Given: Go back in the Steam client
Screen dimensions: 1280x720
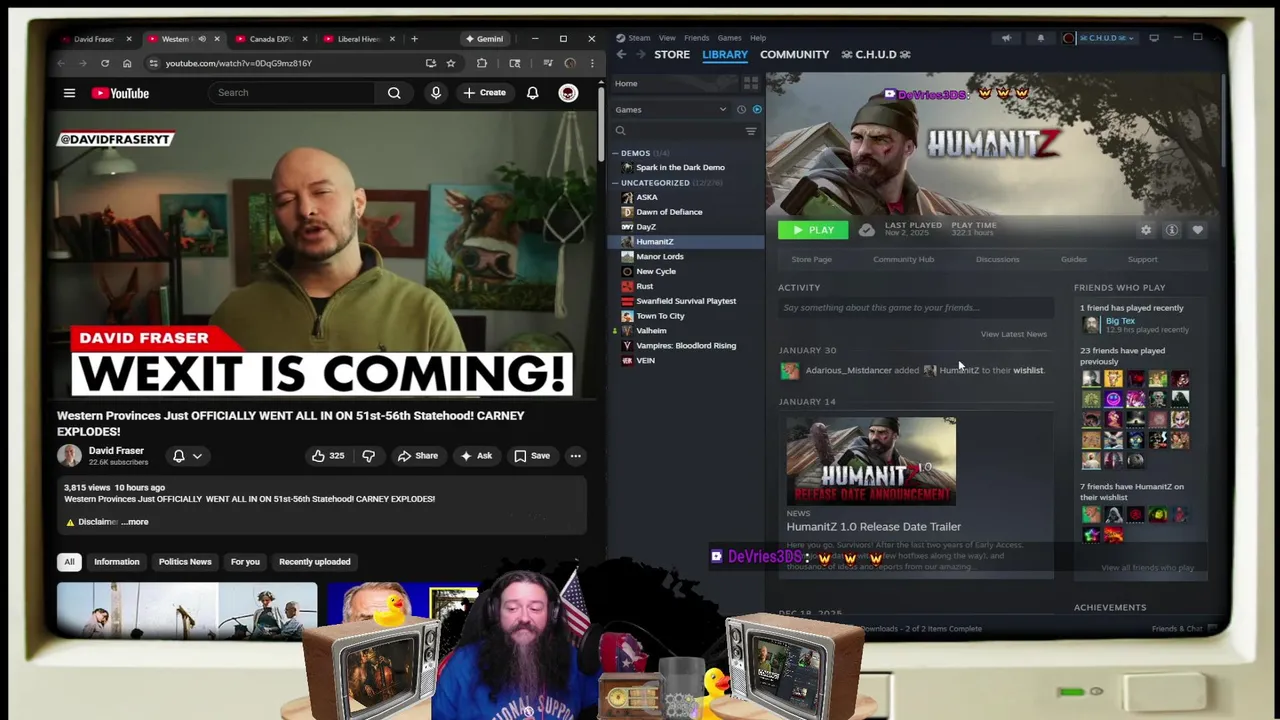Looking at the screenshot, I should 621,54.
